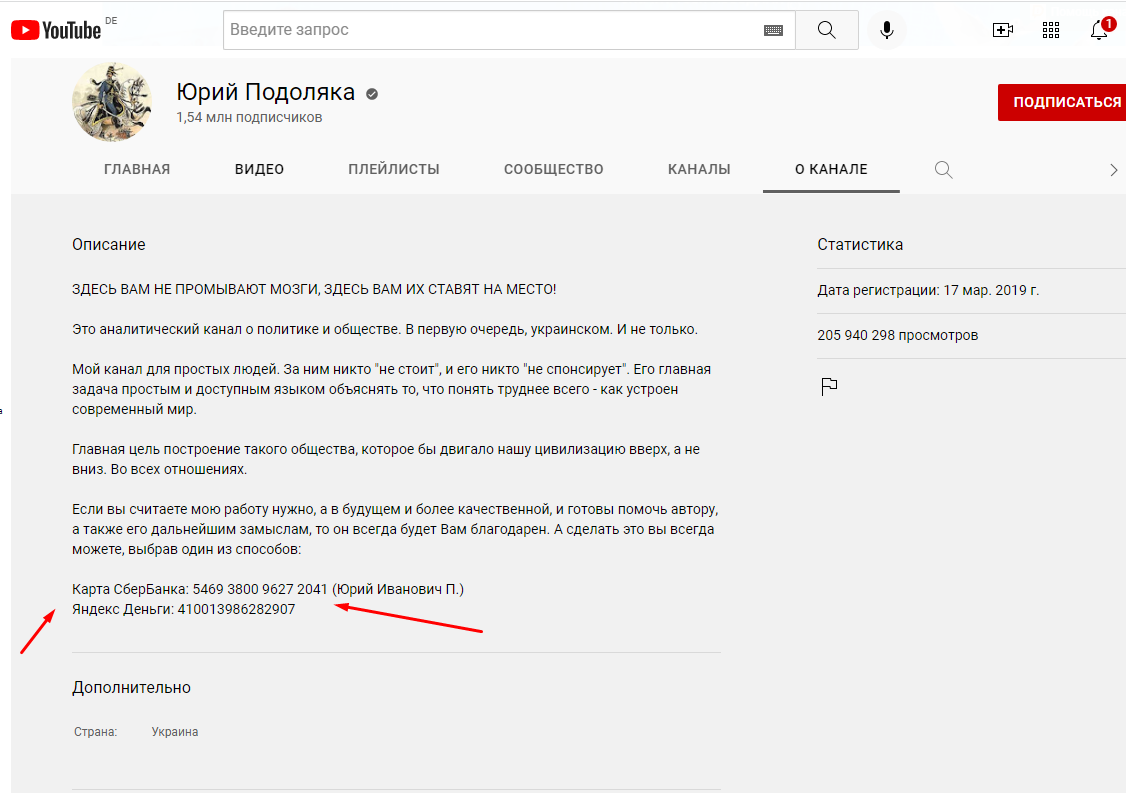The height and width of the screenshot is (793, 1126).
Task: Start voice search with microphone icon
Action: pos(887,30)
